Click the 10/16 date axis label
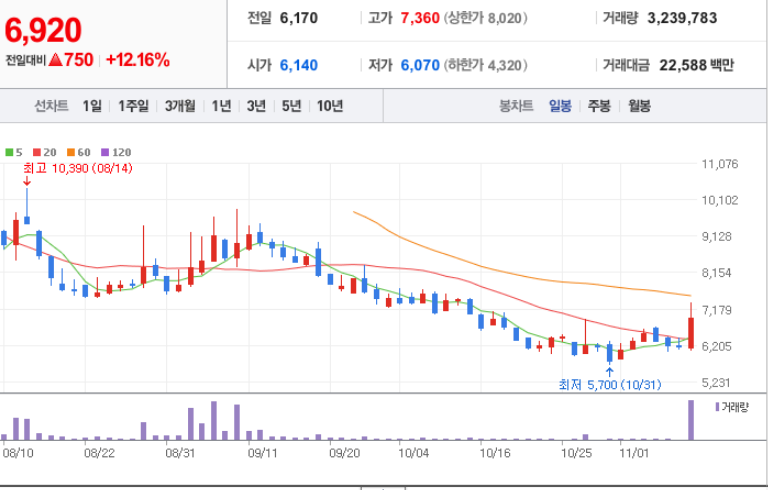768x490 pixels. point(495,452)
